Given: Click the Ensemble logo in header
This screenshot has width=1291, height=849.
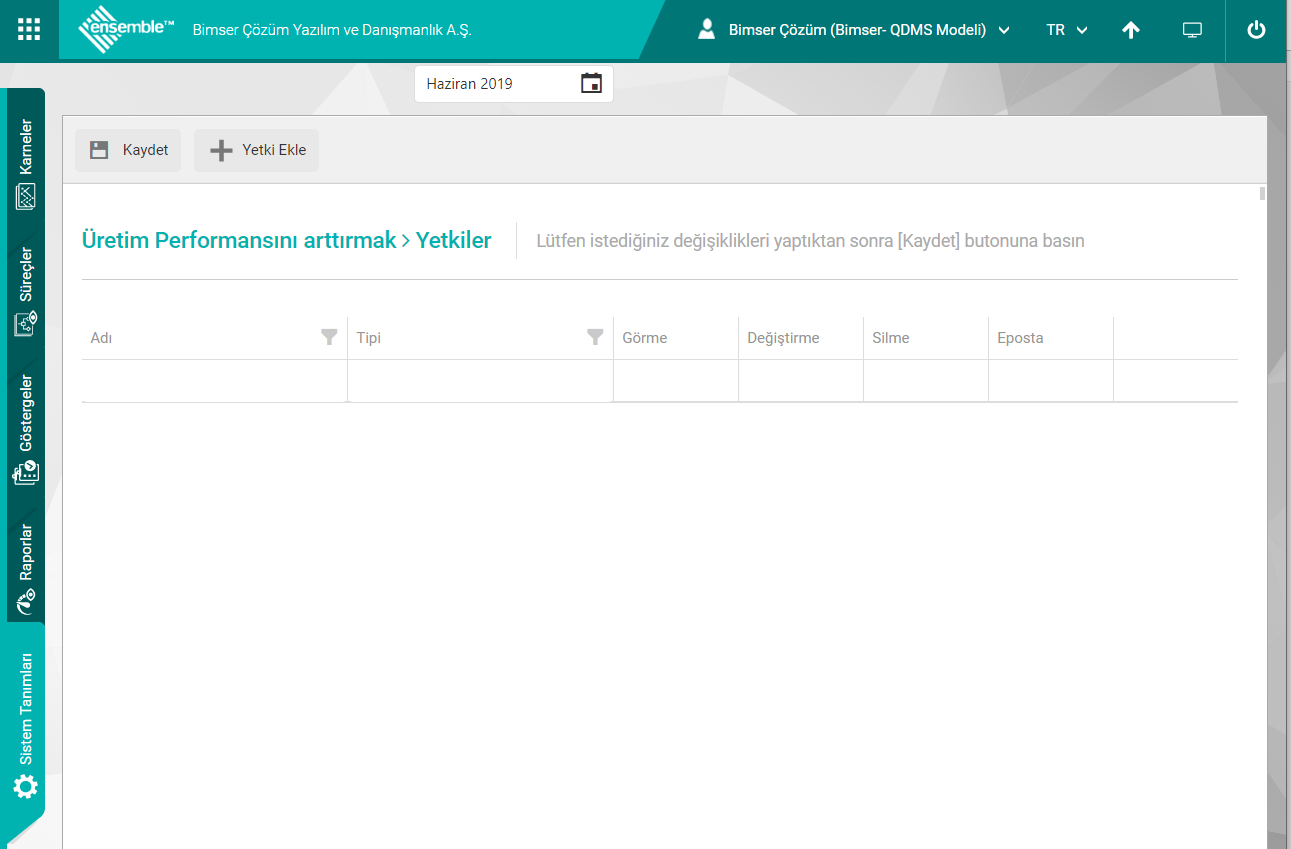Looking at the screenshot, I should coord(126,30).
